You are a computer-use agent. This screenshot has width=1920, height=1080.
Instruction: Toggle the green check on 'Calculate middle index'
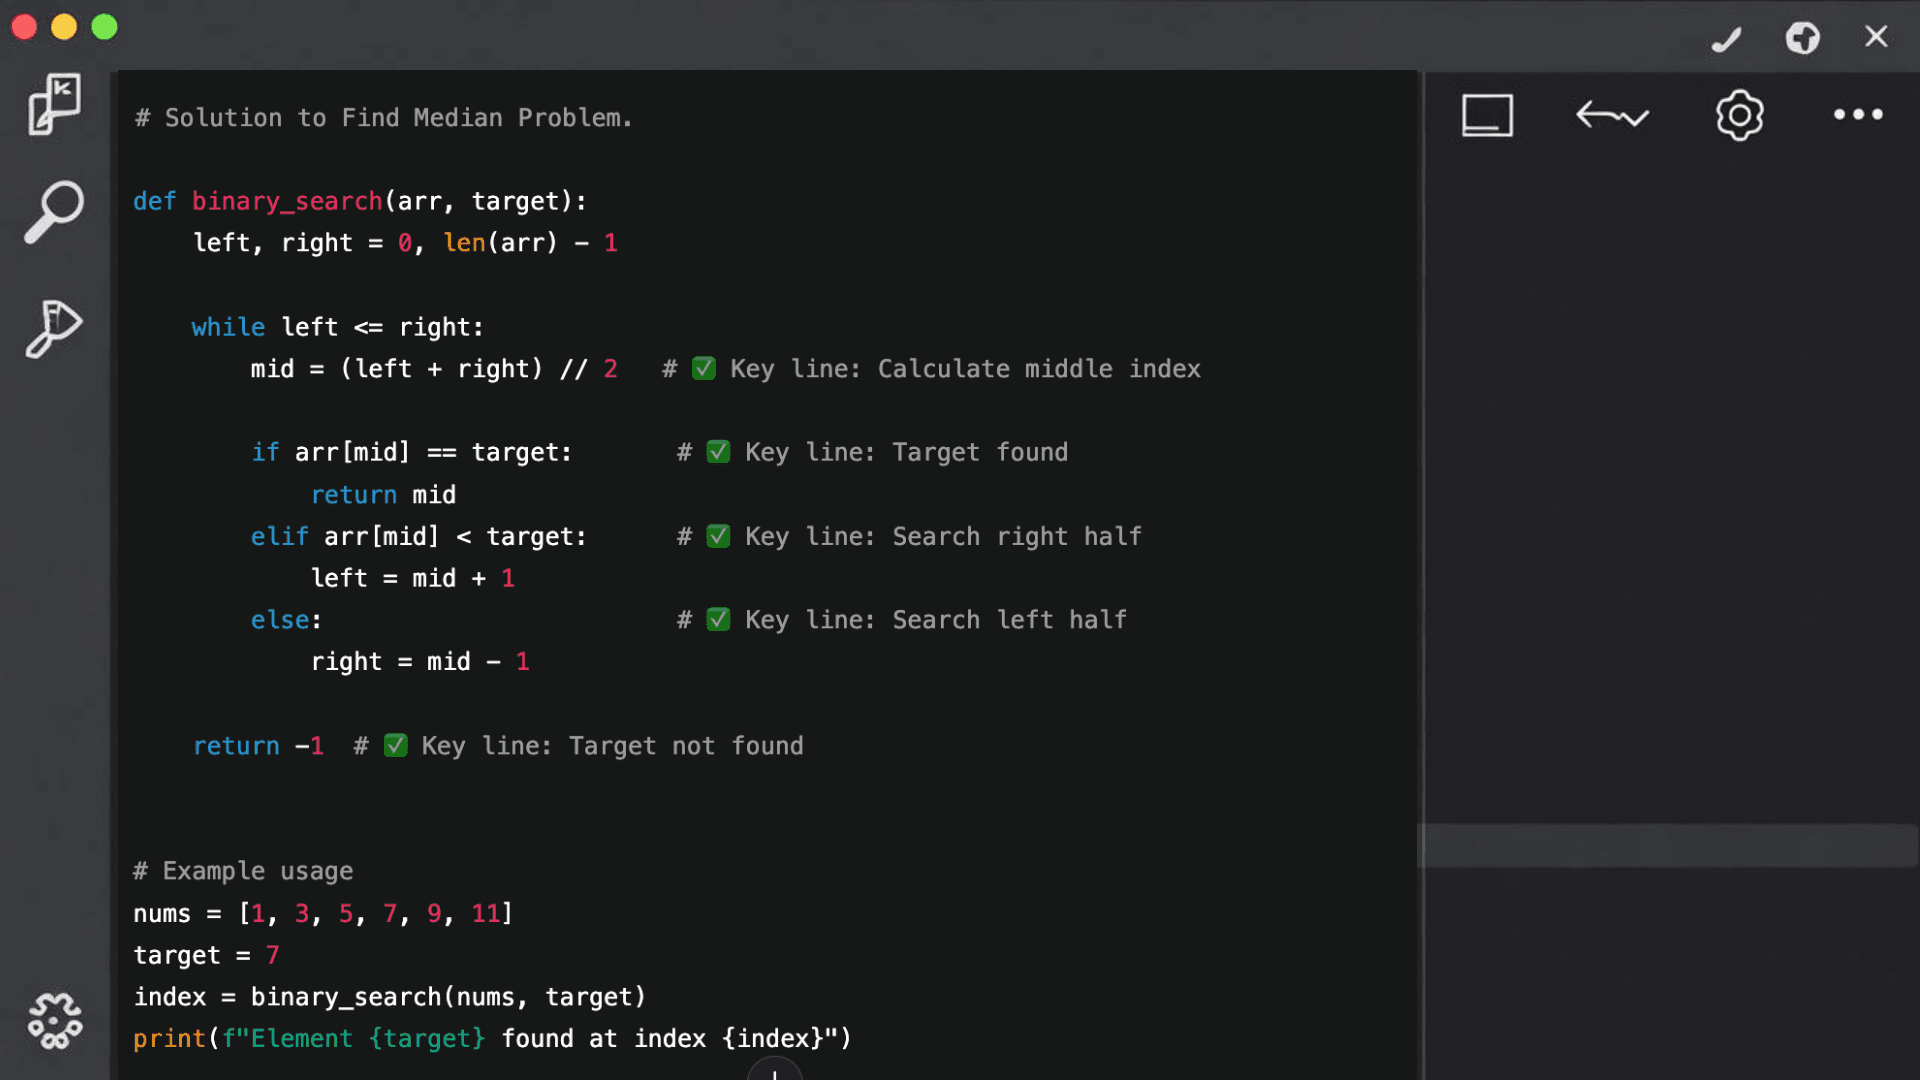coord(705,368)
